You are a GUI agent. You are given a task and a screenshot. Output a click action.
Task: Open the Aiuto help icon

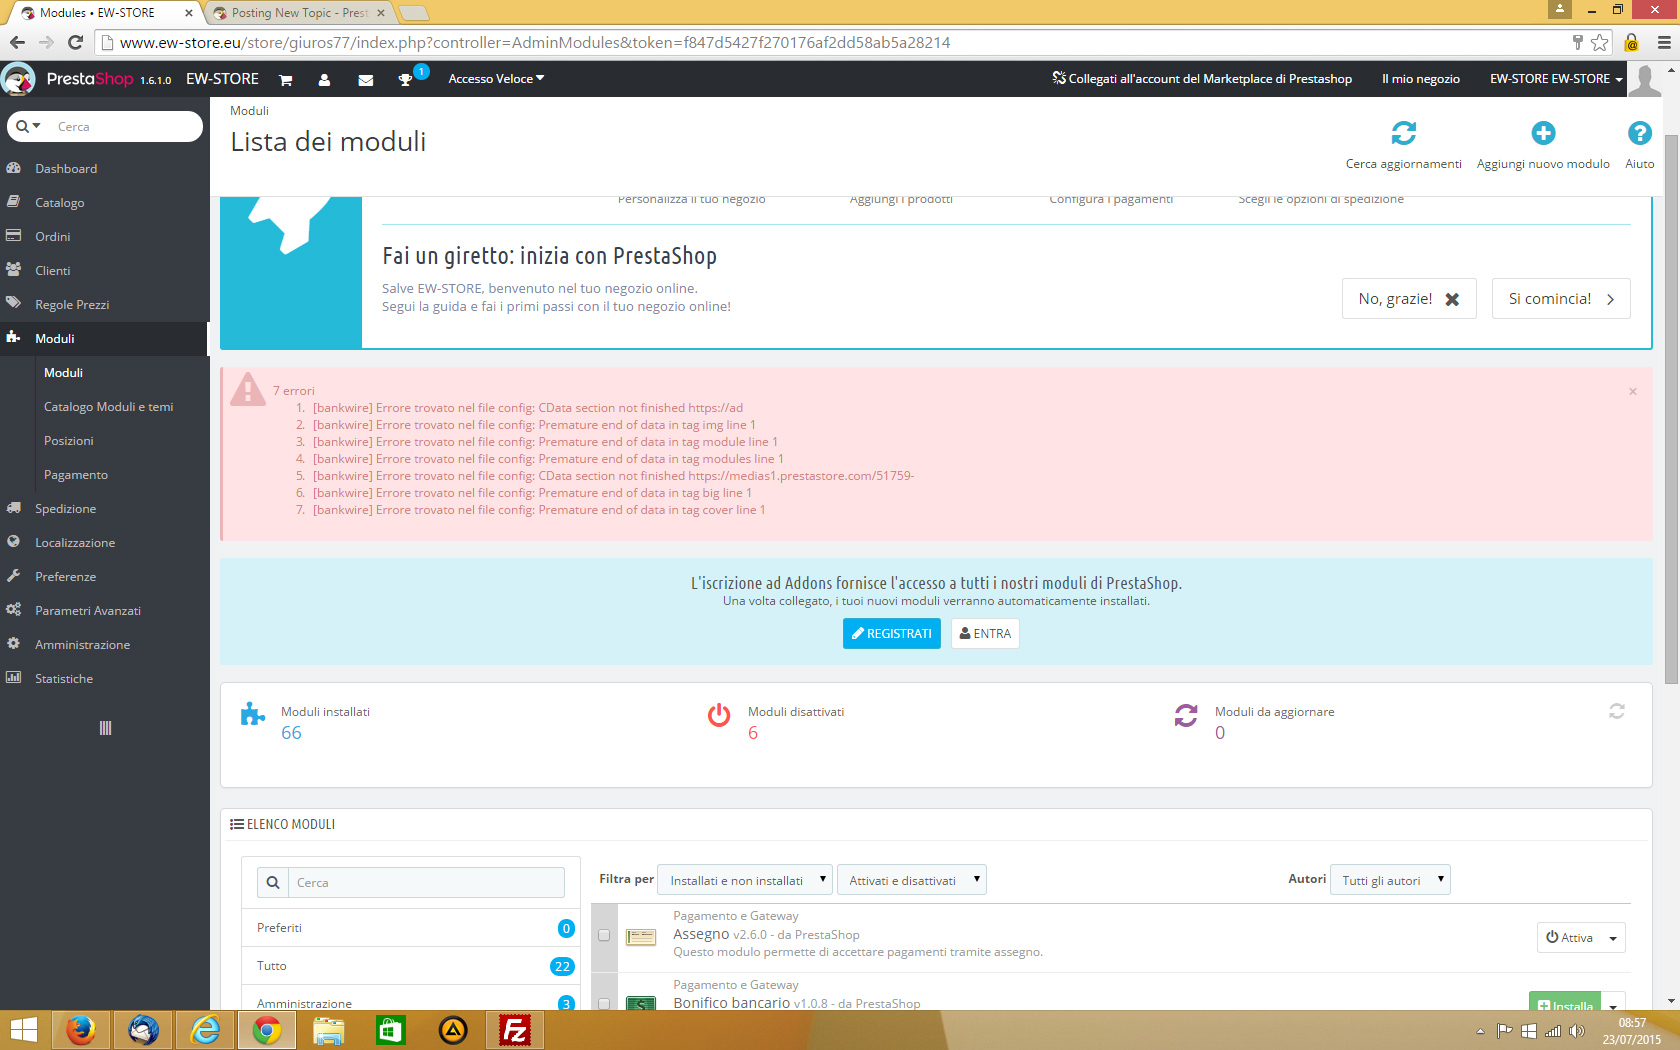[x=1639, y=133]
